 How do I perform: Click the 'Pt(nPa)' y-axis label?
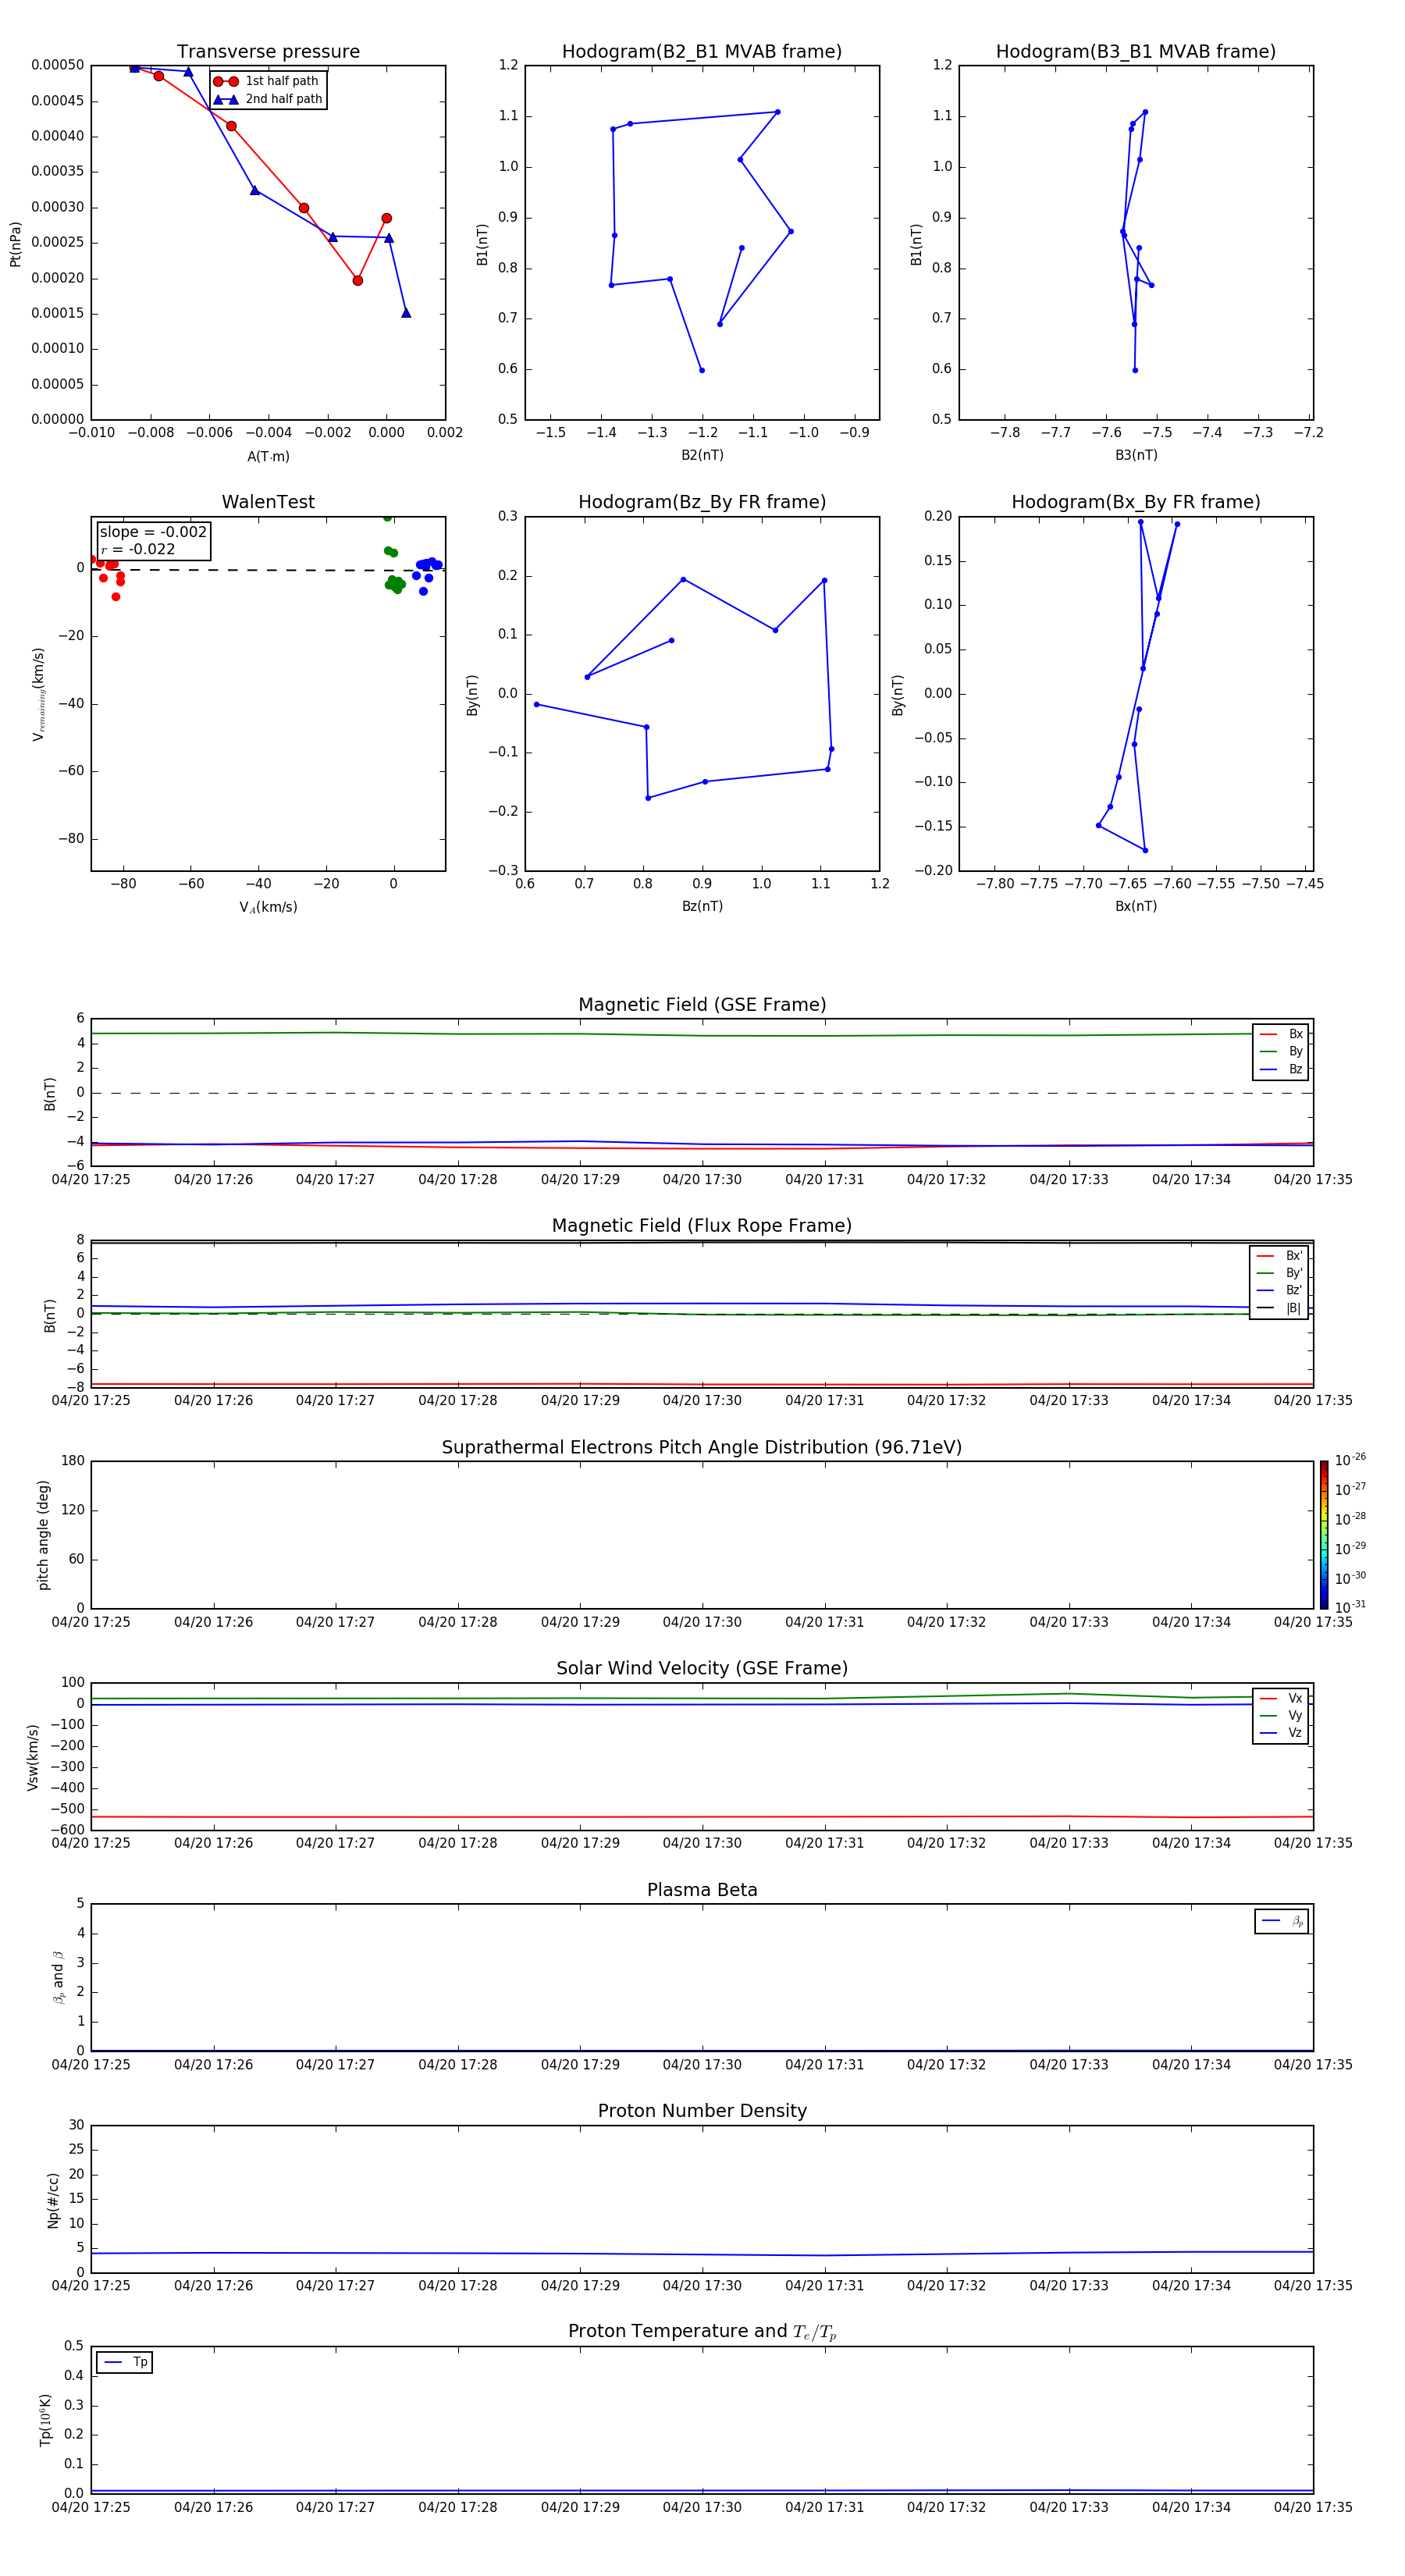[15, 244]
